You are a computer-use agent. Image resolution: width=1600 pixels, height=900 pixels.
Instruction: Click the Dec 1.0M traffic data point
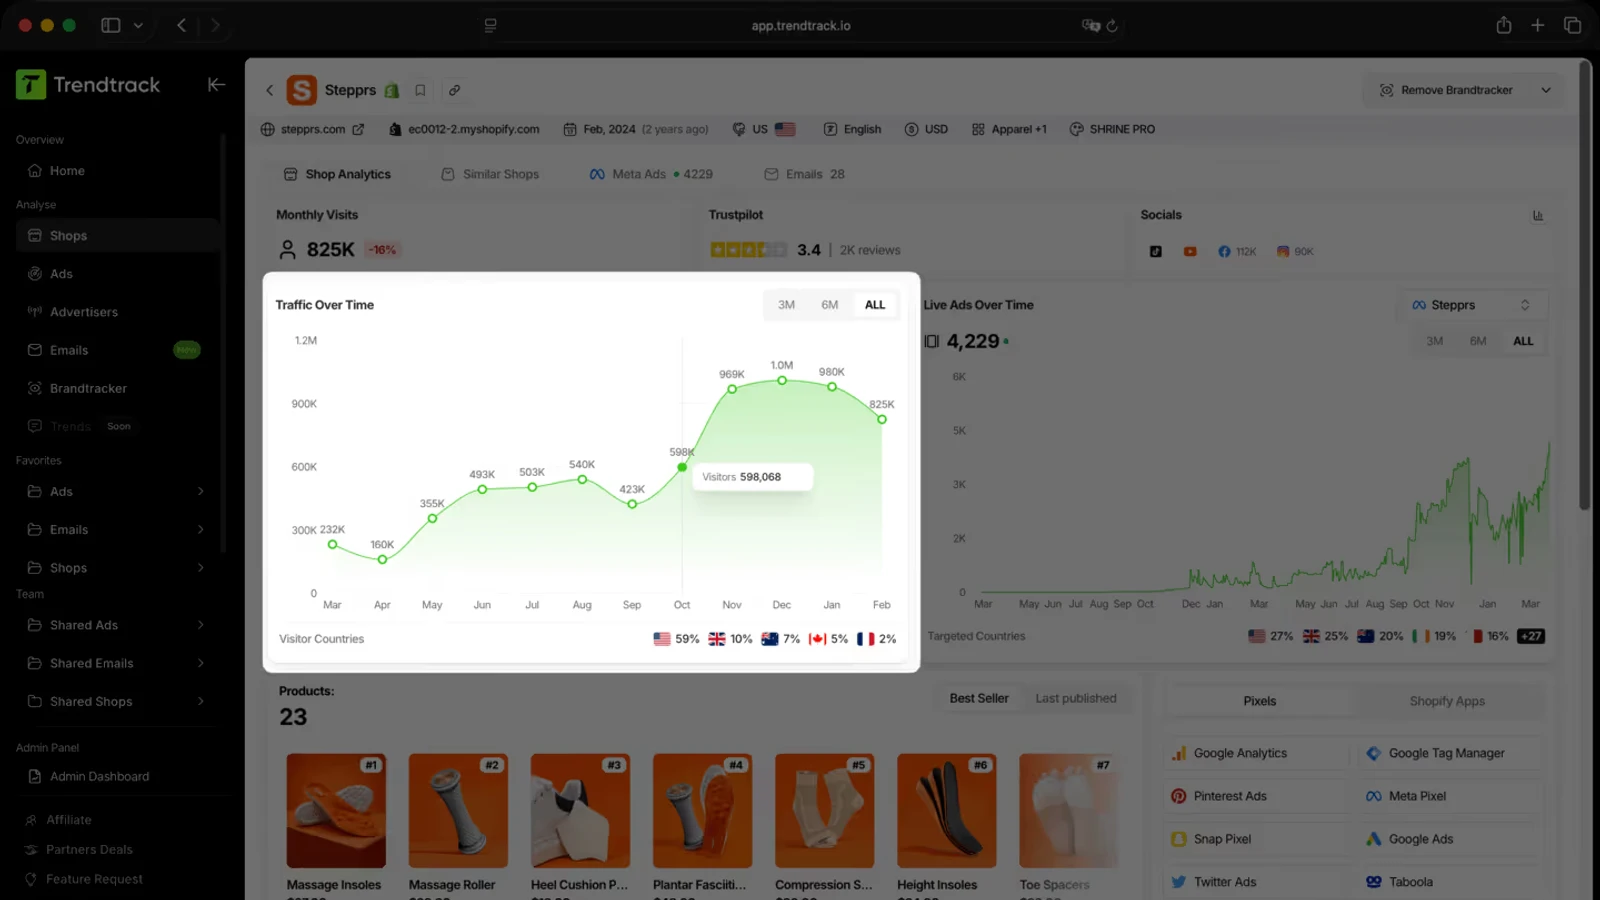click(782, 380)
